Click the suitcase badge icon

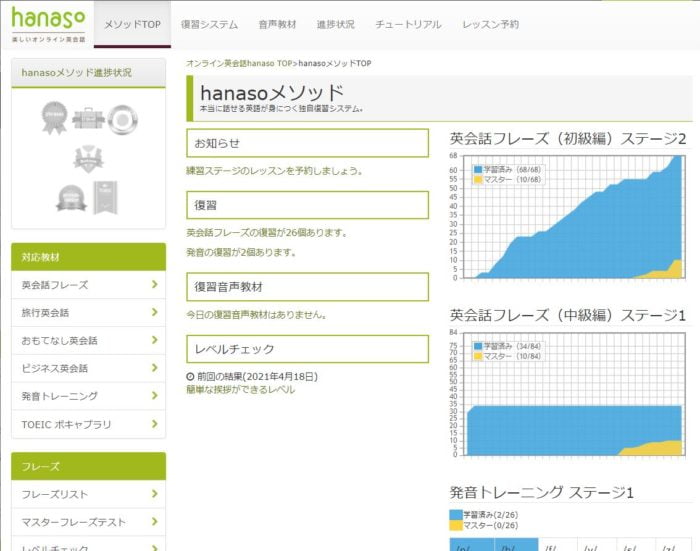(88, 118)
